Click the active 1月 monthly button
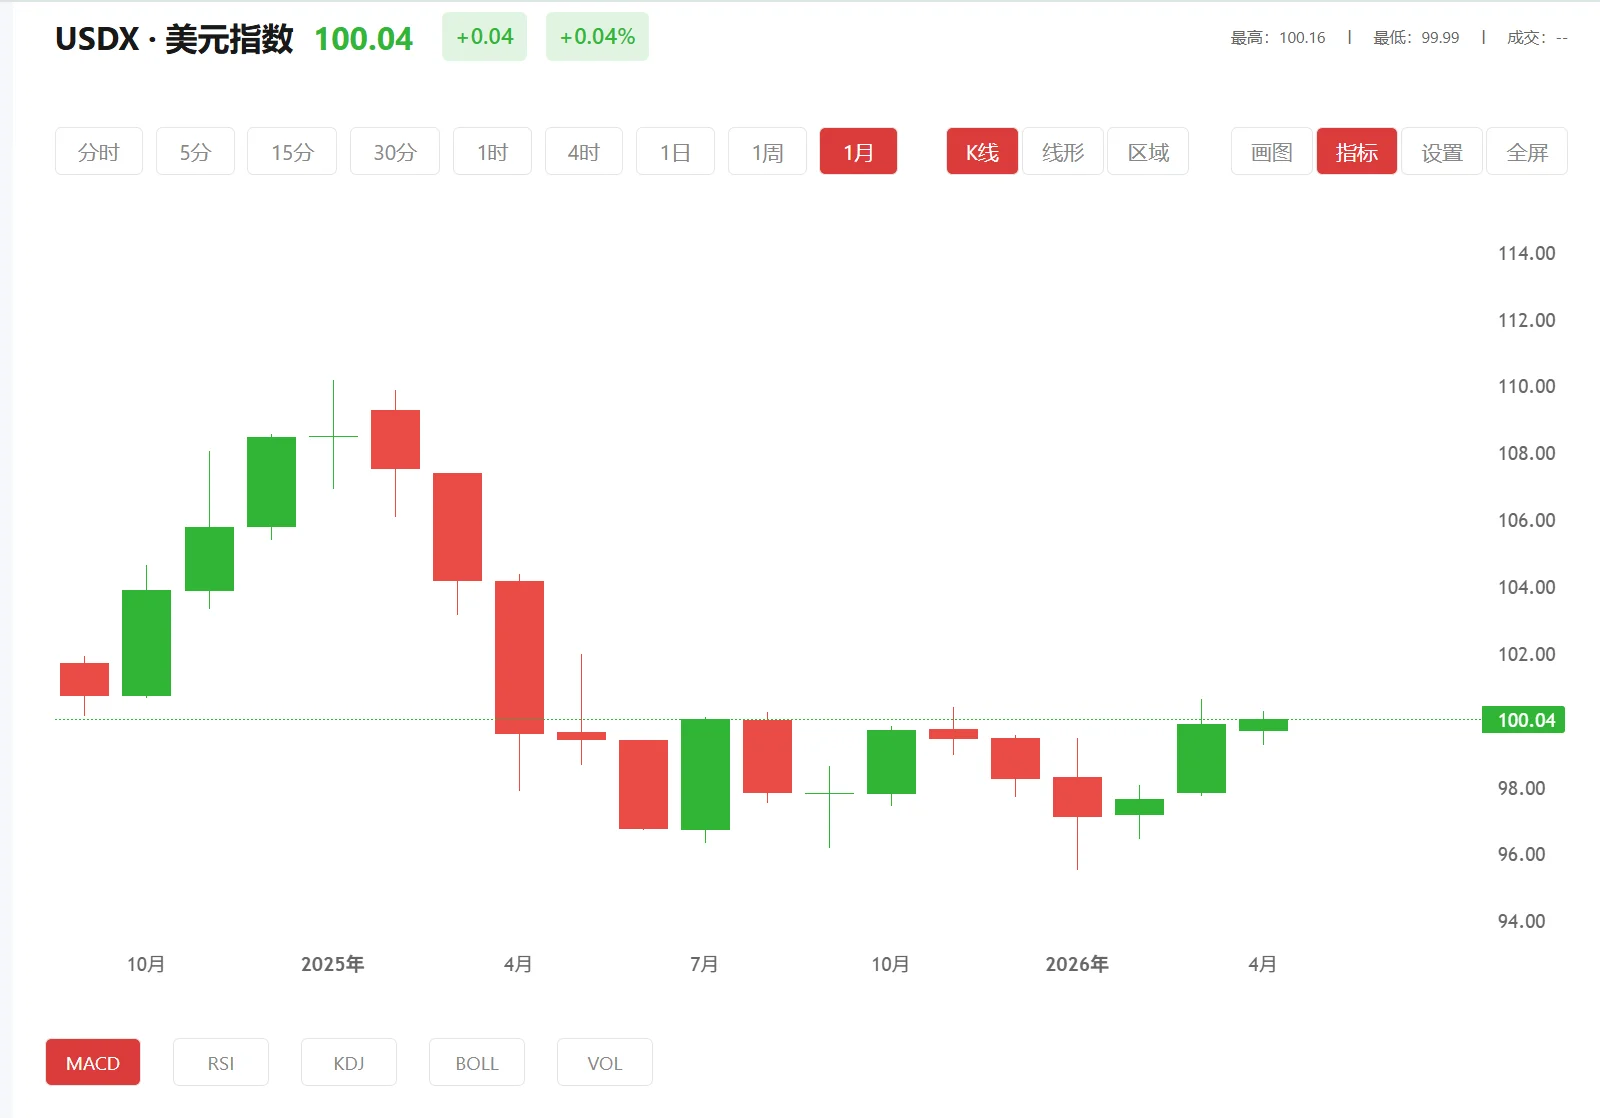The image size is (1600, 1118). point(858,152)
